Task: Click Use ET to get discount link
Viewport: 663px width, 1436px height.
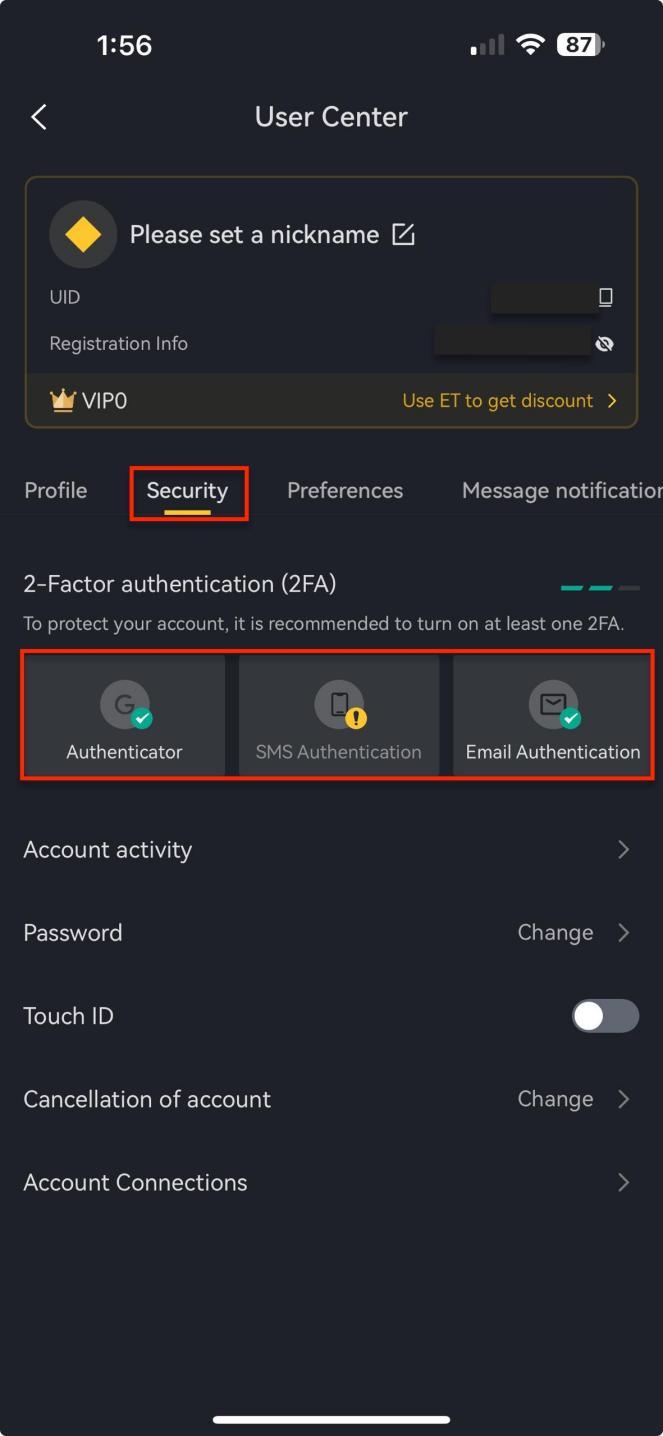Action: point(498,401)
